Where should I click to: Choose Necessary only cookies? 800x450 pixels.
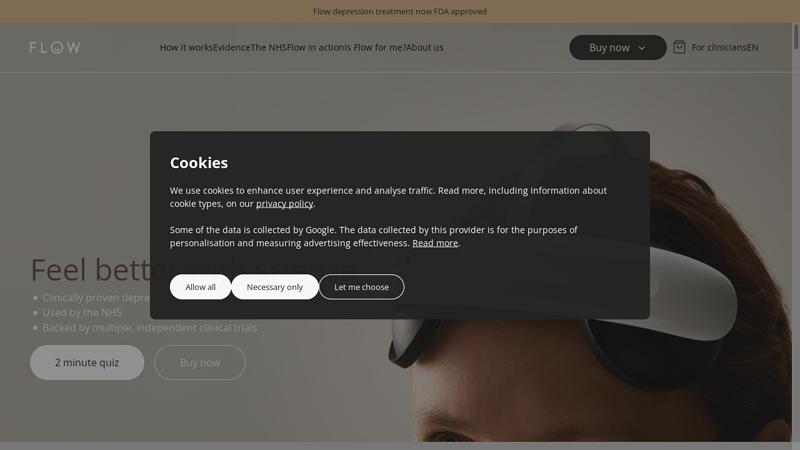click(275, 287)
